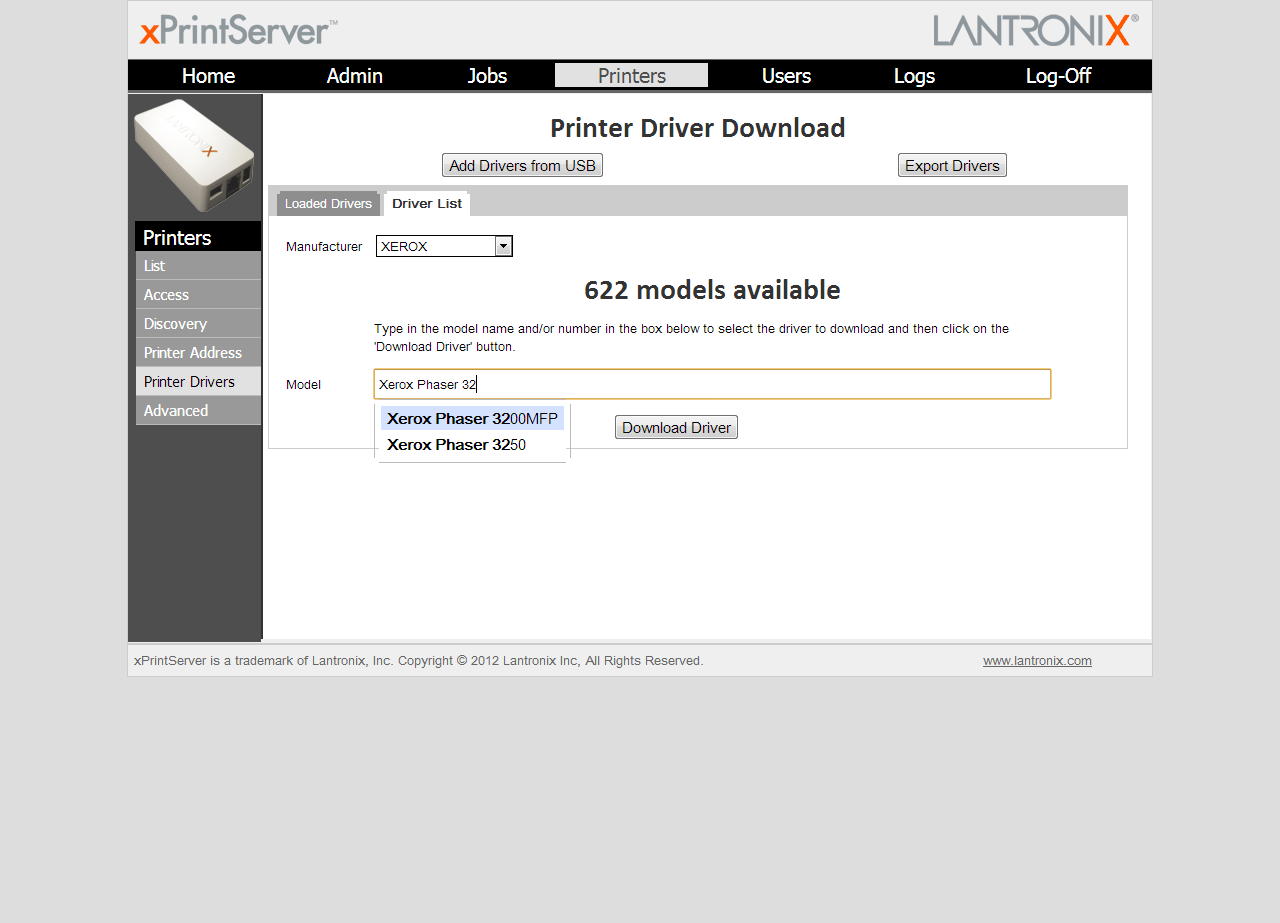Open the Printer Address sidebar item

click(198, 353)
